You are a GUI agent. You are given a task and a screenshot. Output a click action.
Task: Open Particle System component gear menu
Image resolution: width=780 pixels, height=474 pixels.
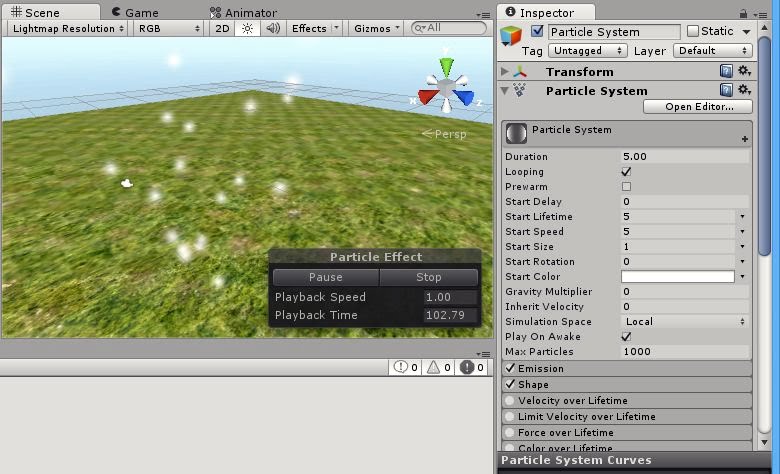(x=744, y=91)
